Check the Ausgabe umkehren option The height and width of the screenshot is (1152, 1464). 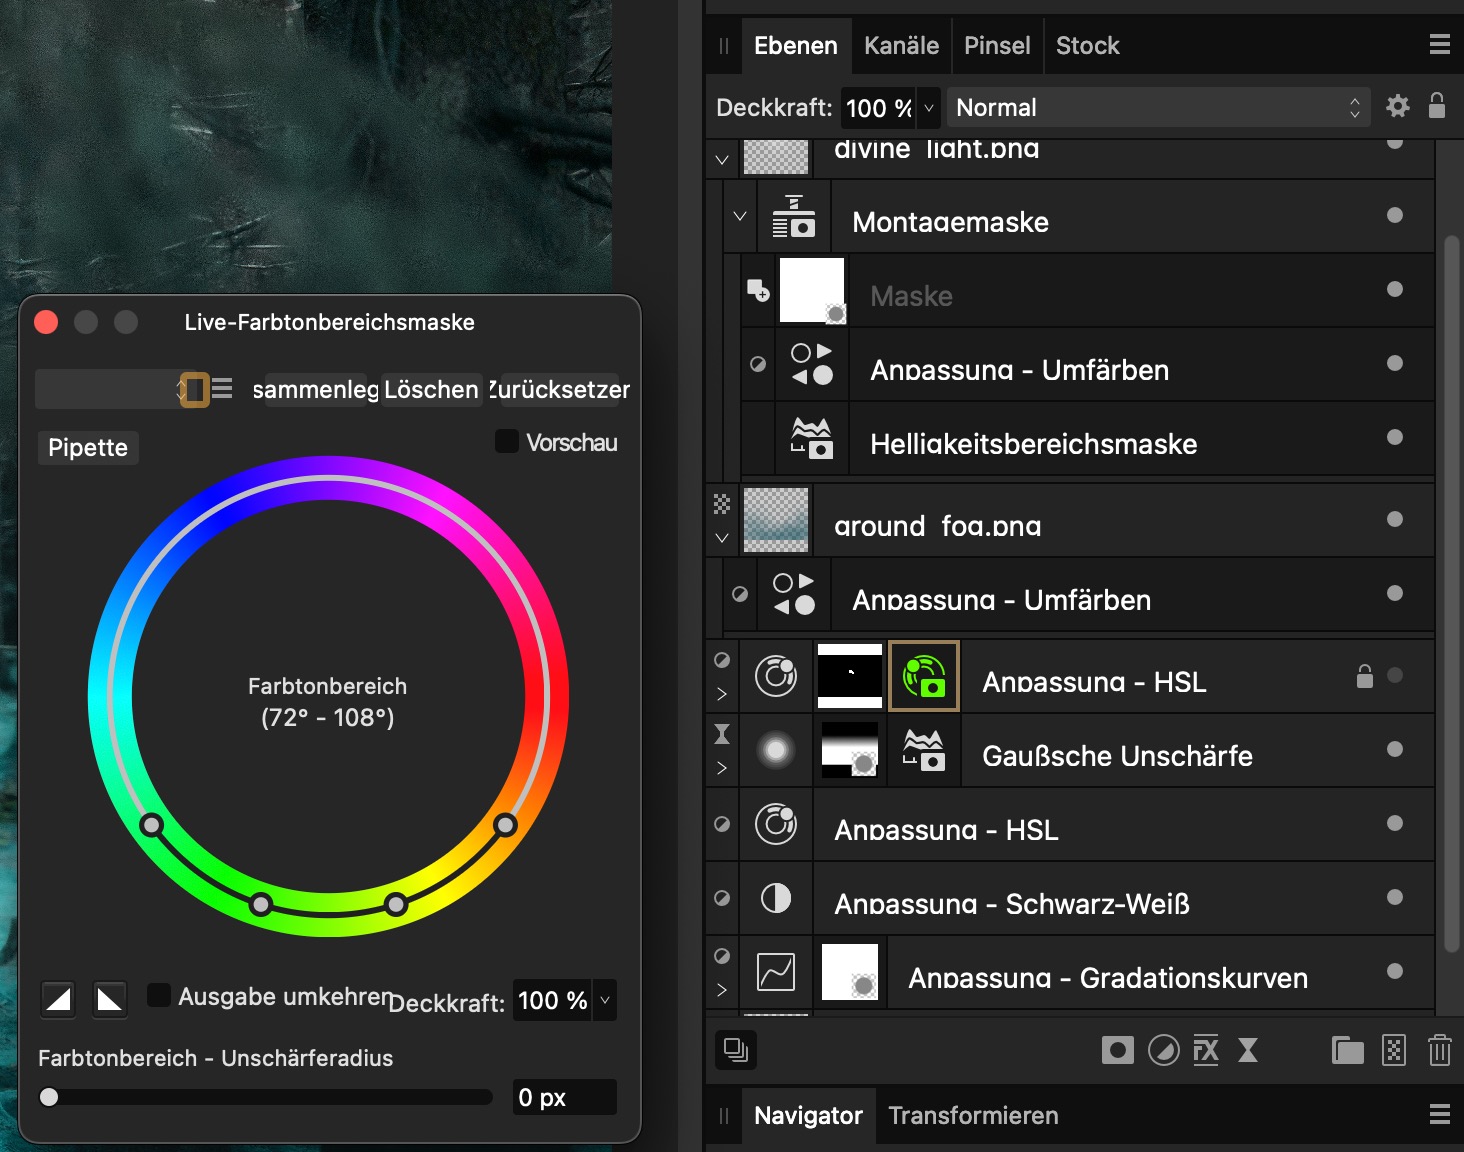[159, 995]
